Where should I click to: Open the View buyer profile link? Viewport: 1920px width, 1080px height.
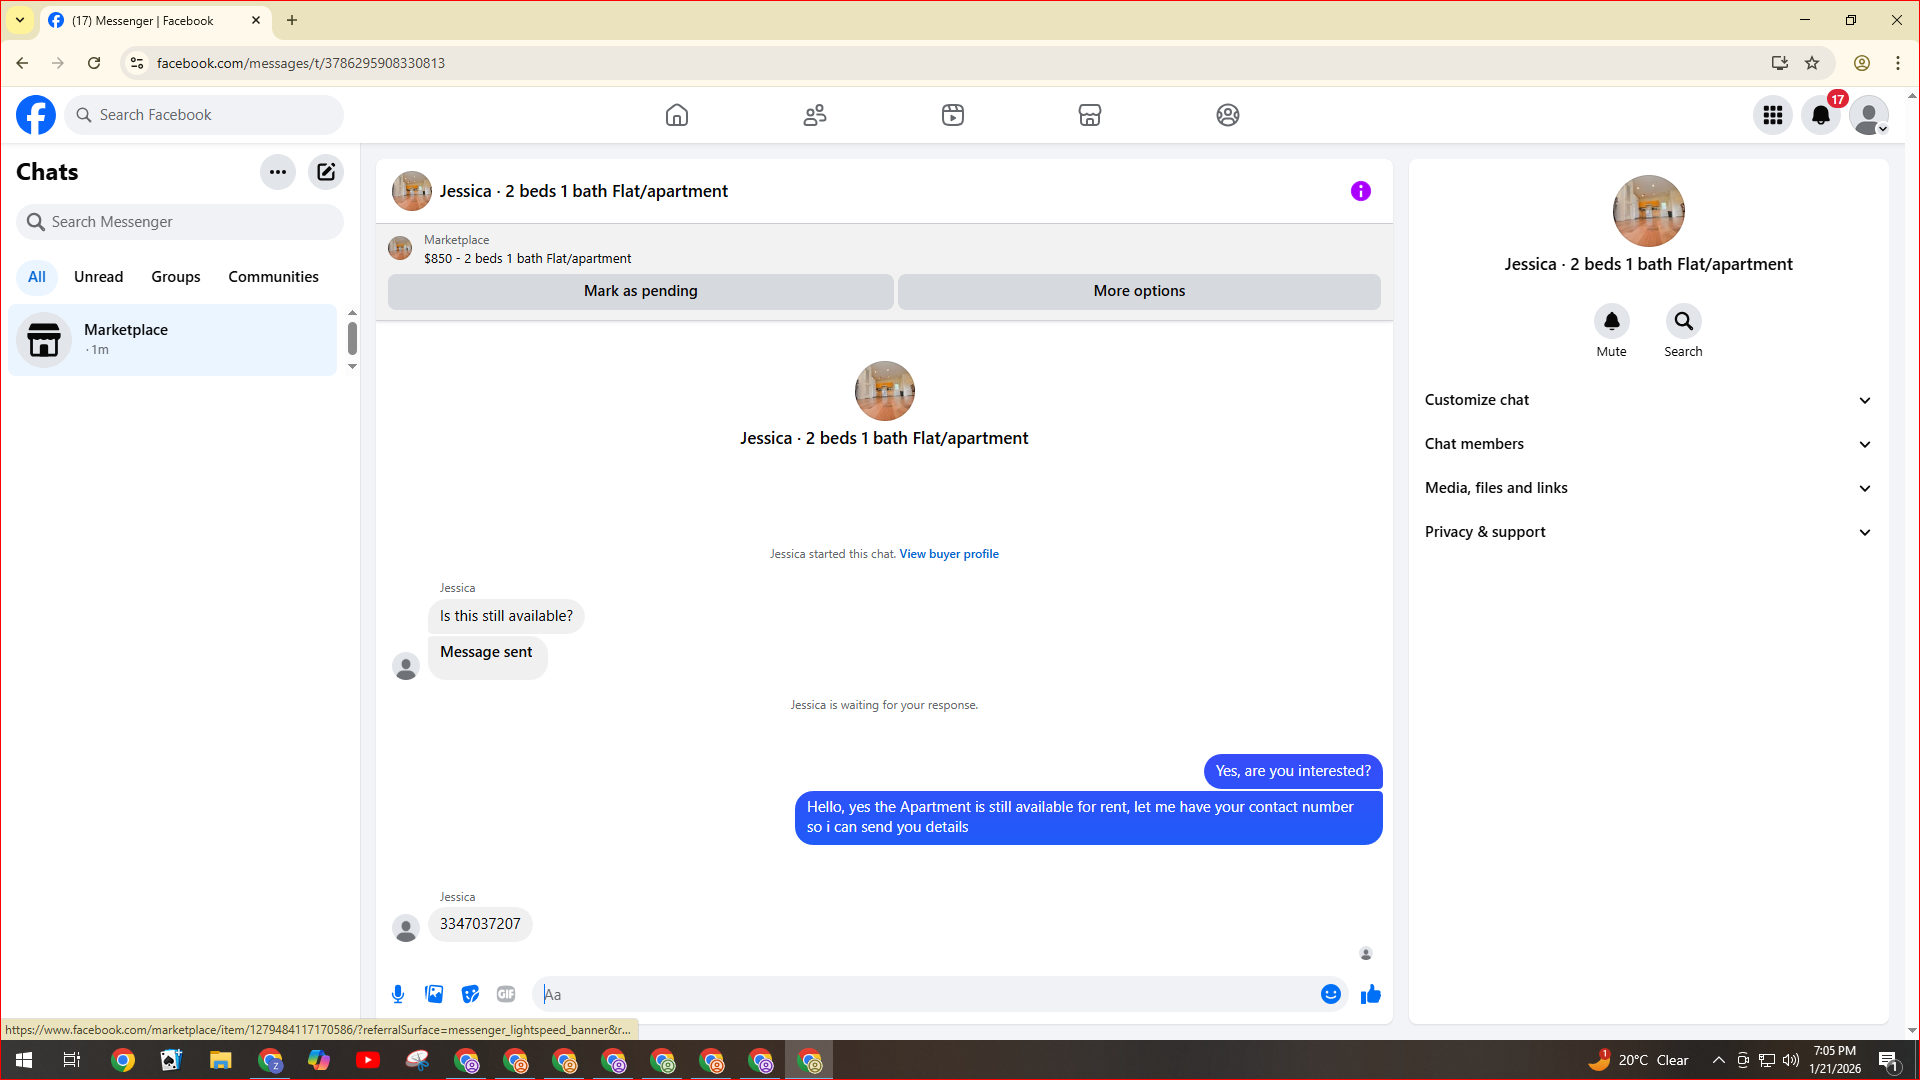(948, 554)
